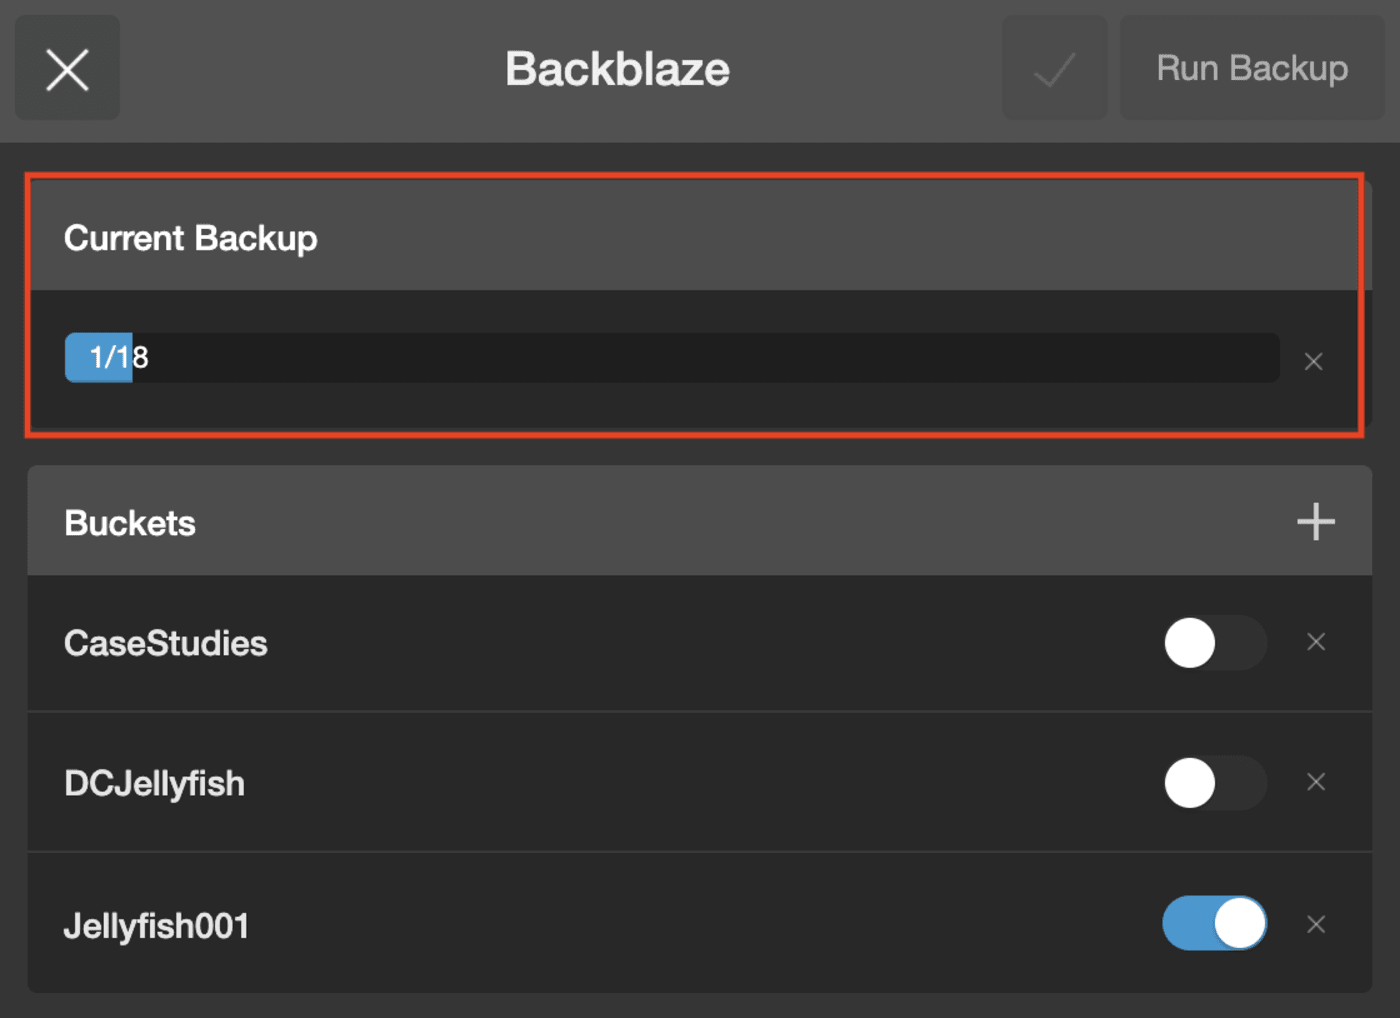Remove the Jellyfish001 bucket using its X icon

click(1316, 923)
